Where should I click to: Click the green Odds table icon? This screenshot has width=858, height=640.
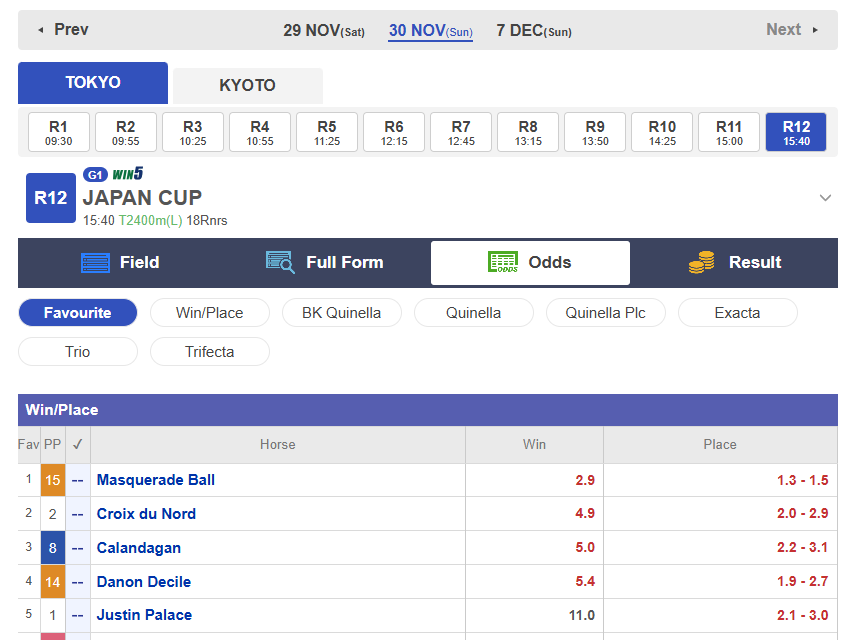coord(502,262)
